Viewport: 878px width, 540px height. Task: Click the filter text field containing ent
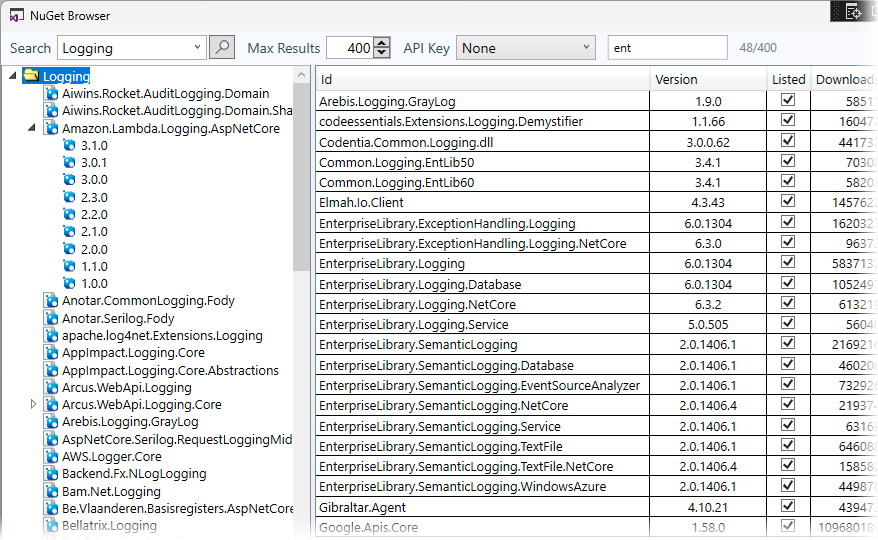[x=667, y=48]
